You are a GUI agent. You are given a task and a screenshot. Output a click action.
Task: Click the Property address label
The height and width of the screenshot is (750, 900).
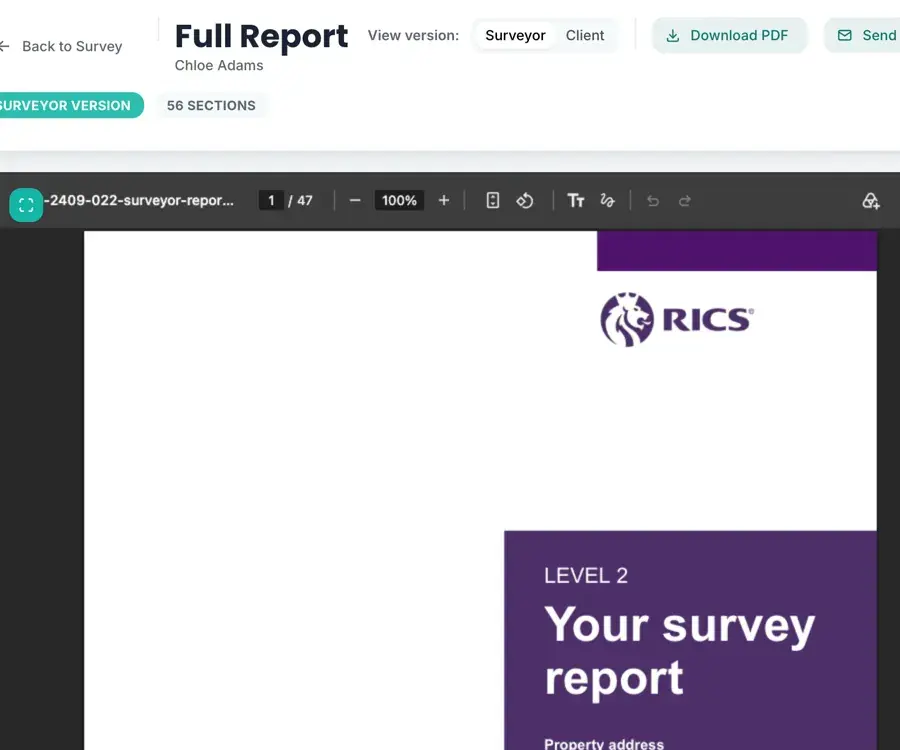pyautogui.click(x=604, y=744)
